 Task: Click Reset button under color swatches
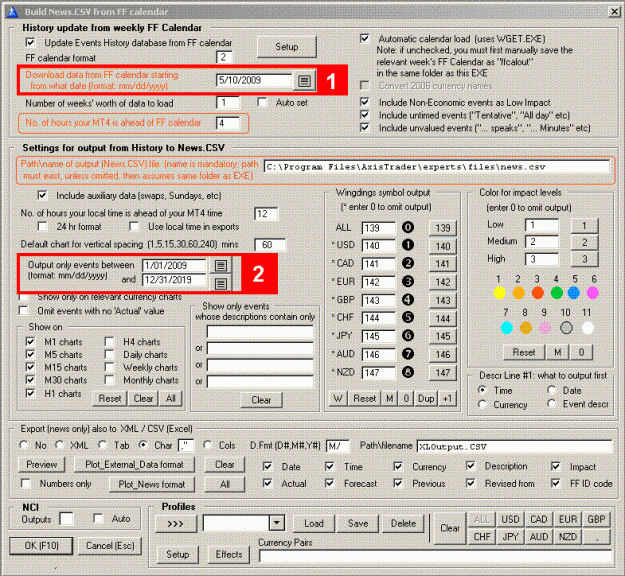click(x=524, y=352)
